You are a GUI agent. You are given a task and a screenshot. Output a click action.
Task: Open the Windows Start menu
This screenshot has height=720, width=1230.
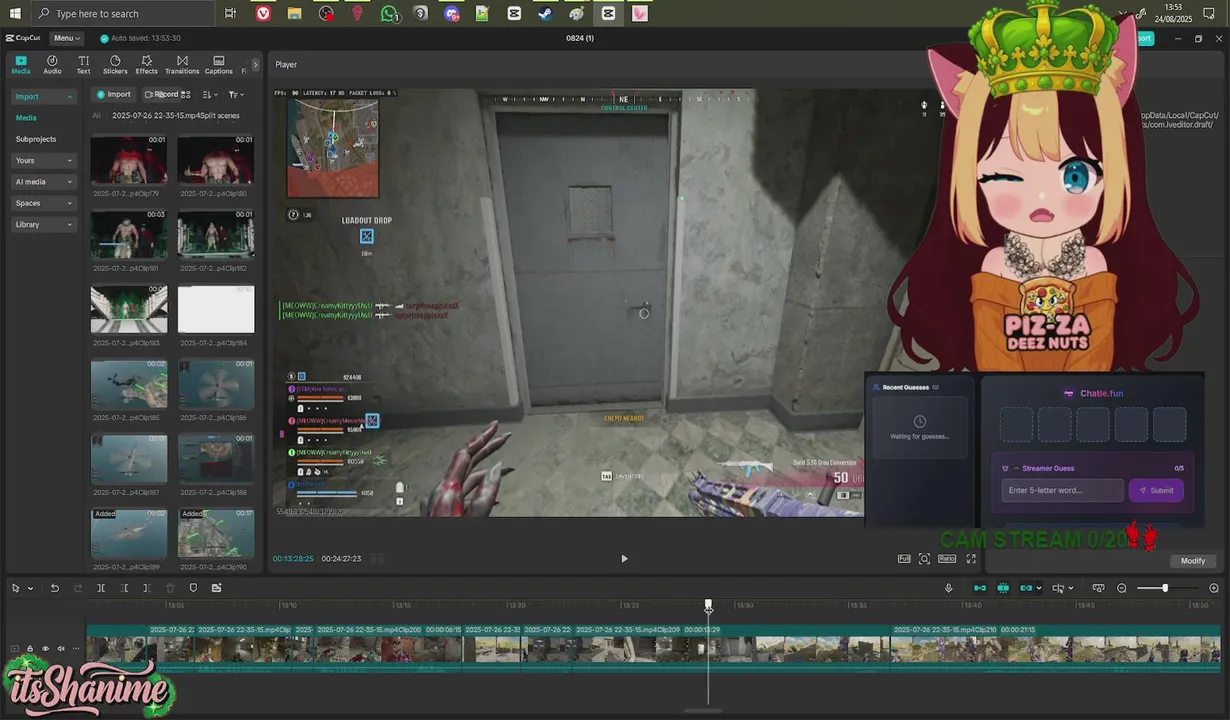(x=15, y=14)
